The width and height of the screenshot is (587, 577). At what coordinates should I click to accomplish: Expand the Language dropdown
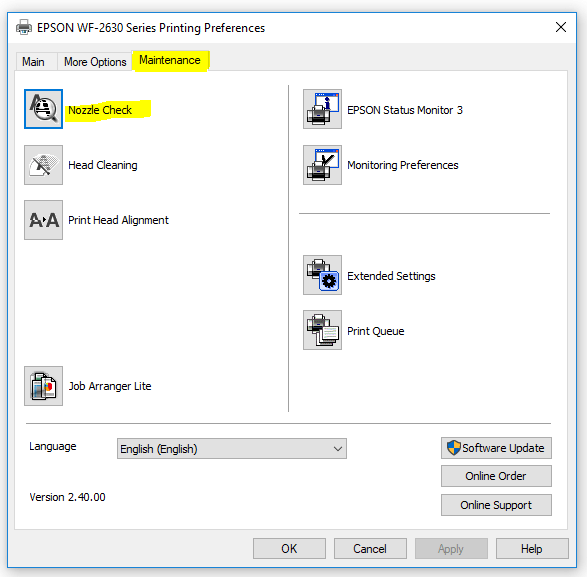click(x=232, y=449)
